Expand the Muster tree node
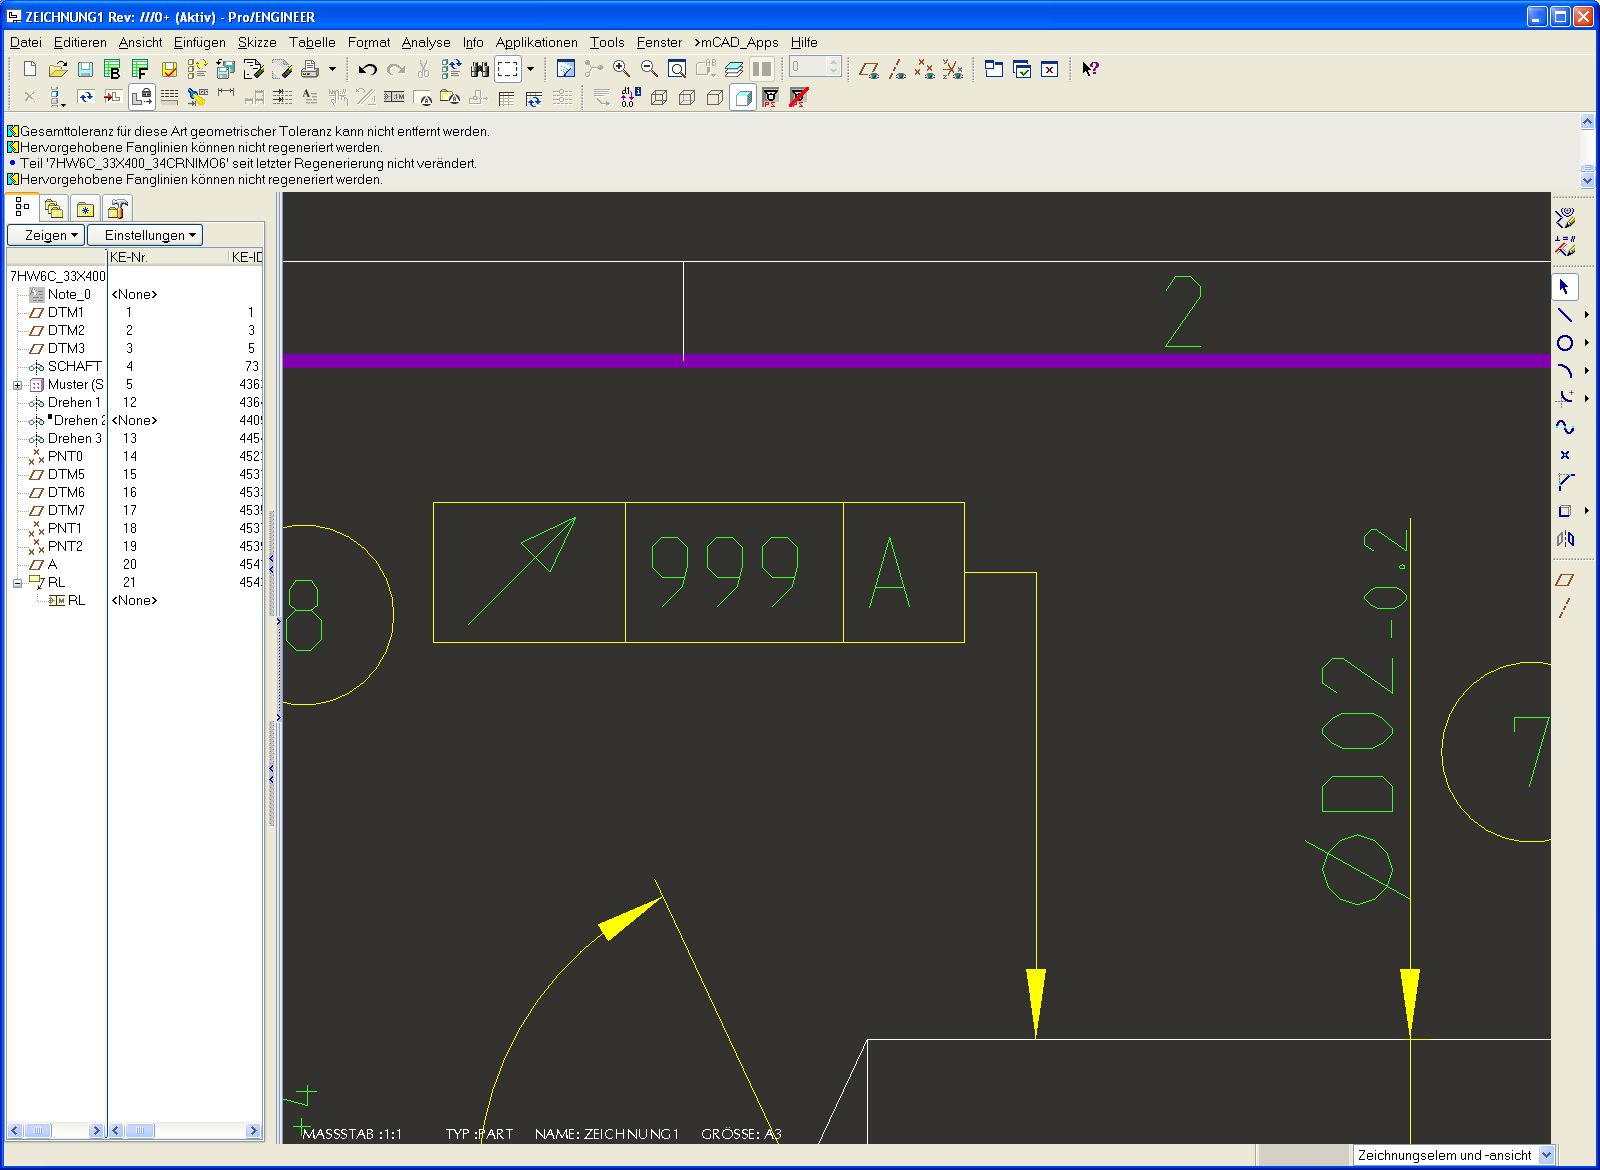Image resolution: width=1600 pixels, height=1170 pixels. 17,385
